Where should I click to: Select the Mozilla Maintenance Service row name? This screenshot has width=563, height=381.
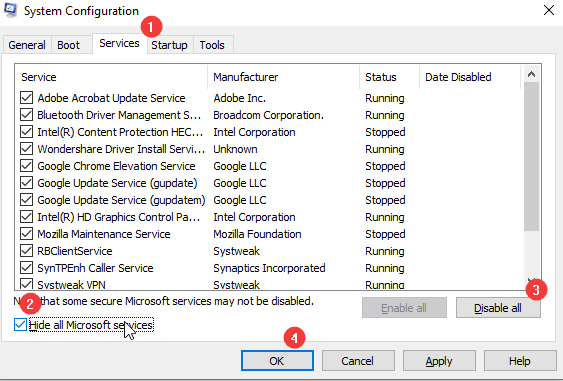tap(104, 234)
